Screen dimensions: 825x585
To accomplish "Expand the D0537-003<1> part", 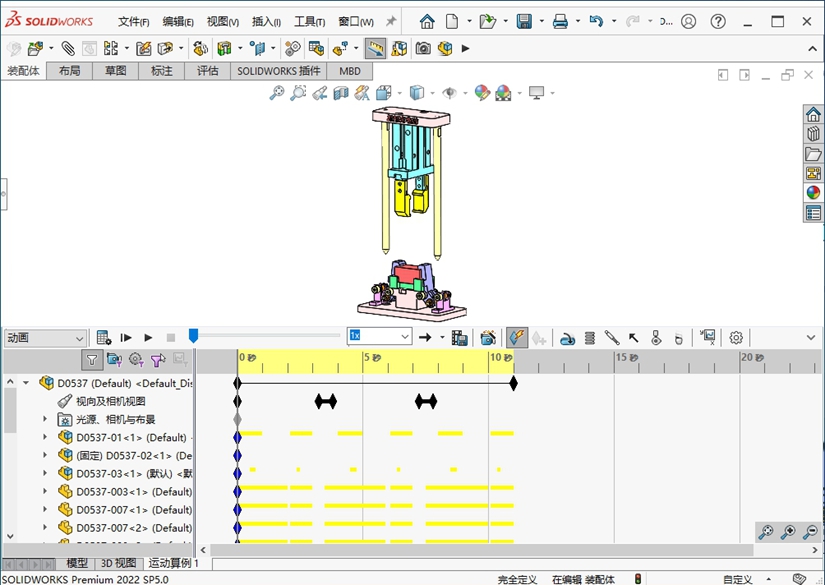I will [45, 491].
